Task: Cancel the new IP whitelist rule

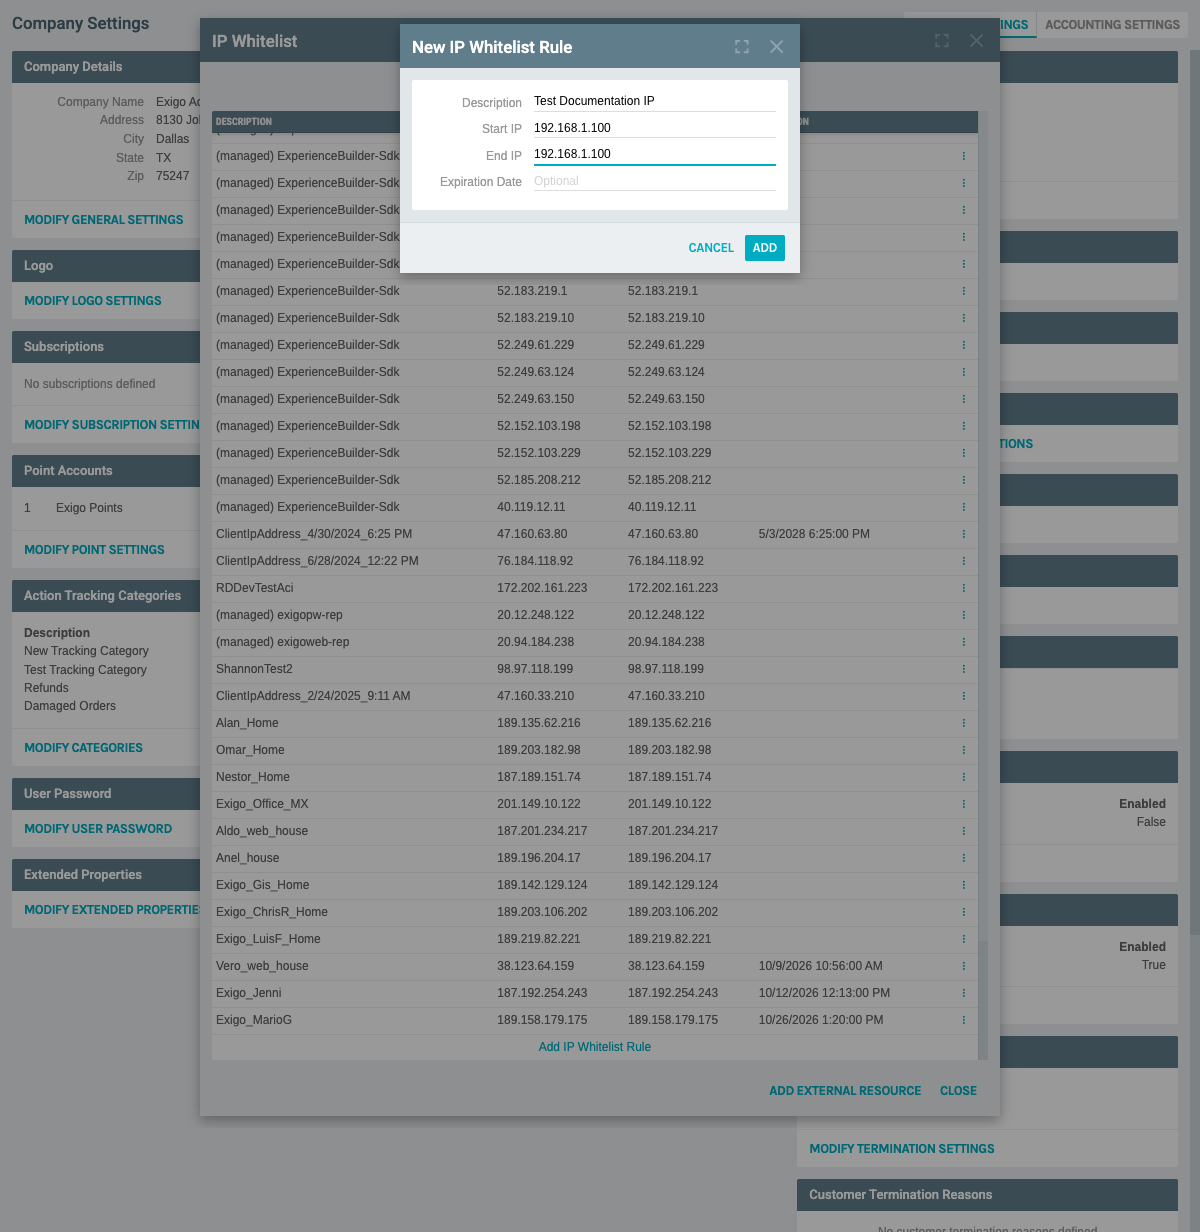Action: coord(710,247)
